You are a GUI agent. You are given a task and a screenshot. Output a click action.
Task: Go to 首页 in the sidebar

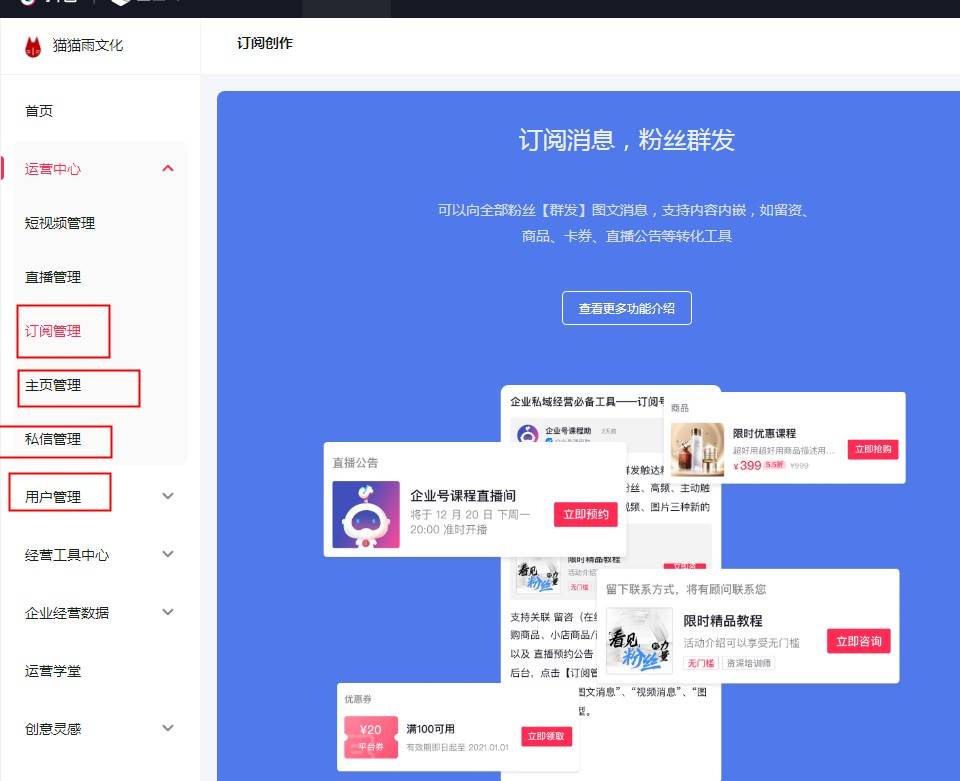39,111
